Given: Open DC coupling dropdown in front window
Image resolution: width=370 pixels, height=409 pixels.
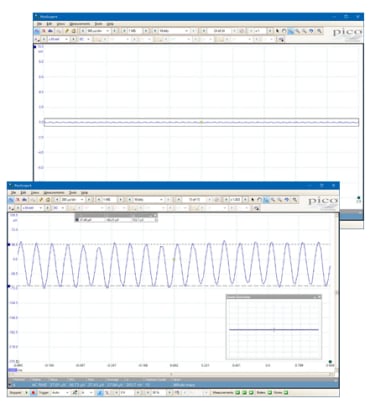Looking at the screenshot, I should 58,208.
